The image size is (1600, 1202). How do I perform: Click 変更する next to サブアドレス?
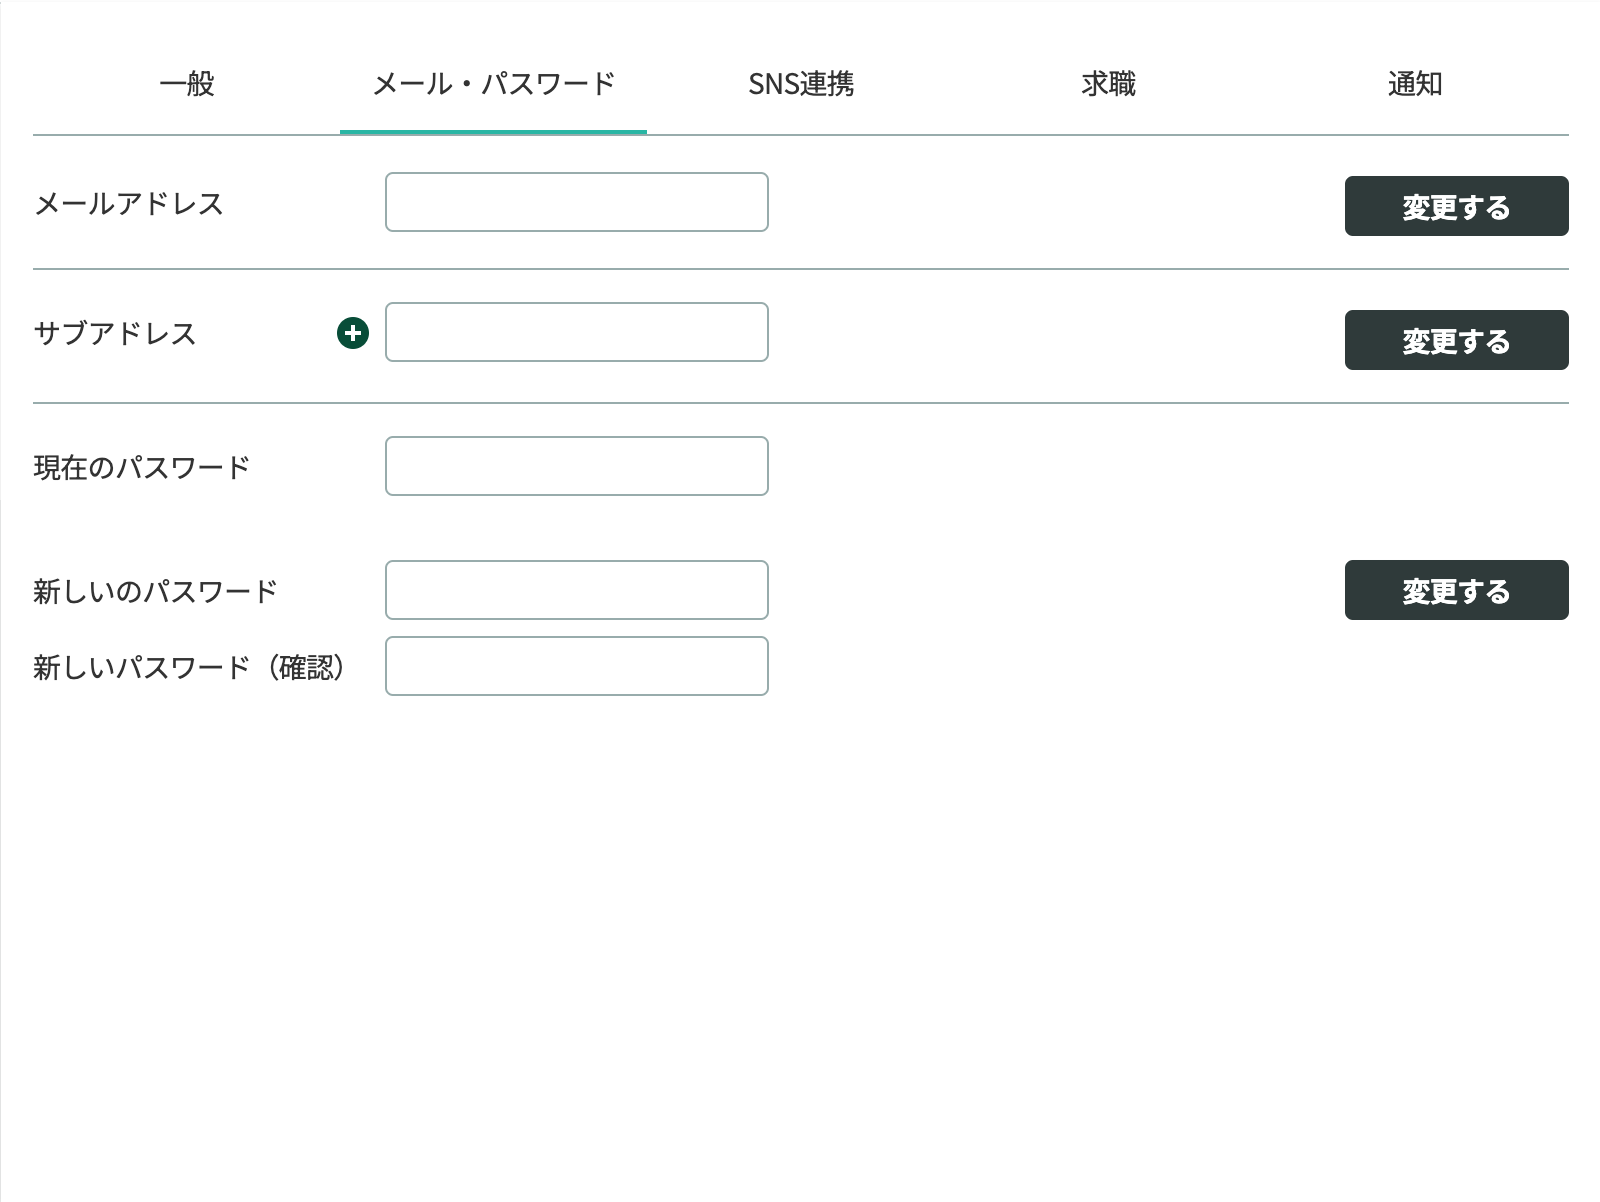pyautogui.click(x=1456, y=340)
